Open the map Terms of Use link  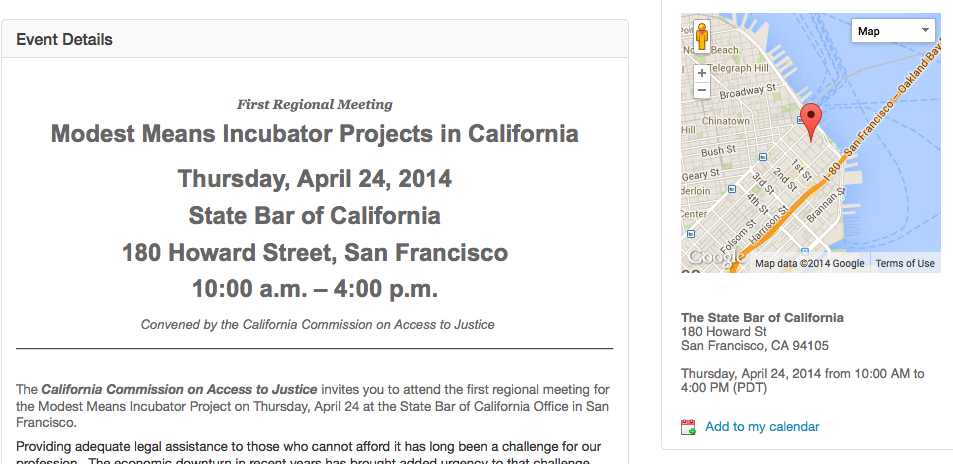(x=905, y=263)
